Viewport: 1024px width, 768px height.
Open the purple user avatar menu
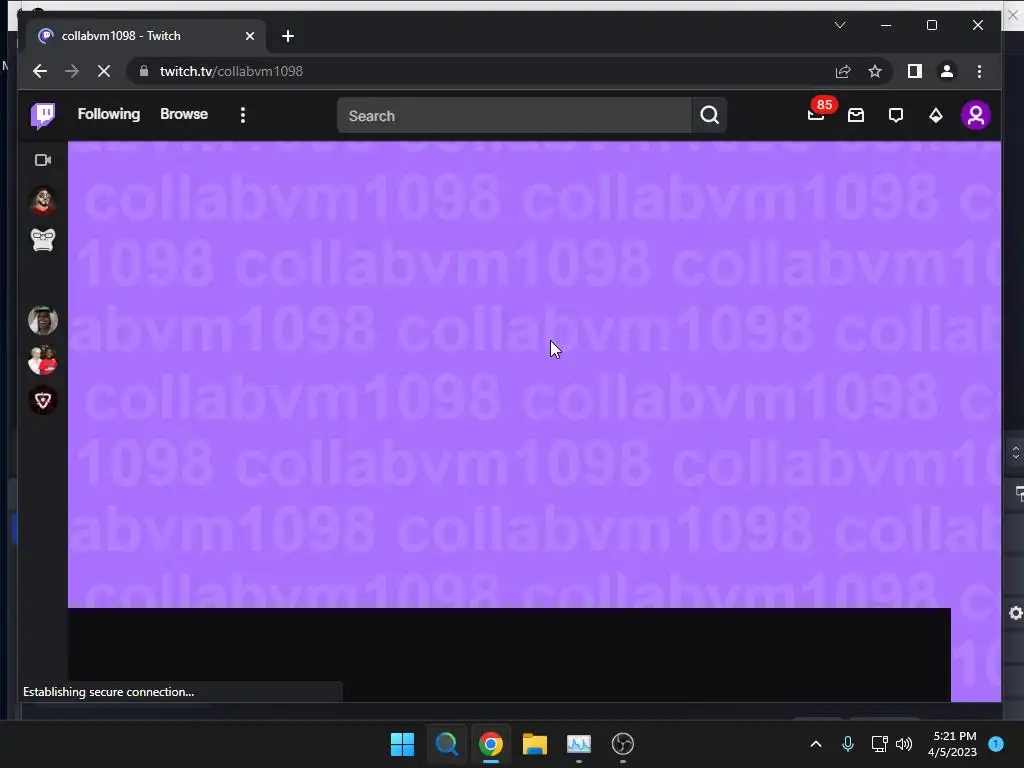tap(976, 116)
